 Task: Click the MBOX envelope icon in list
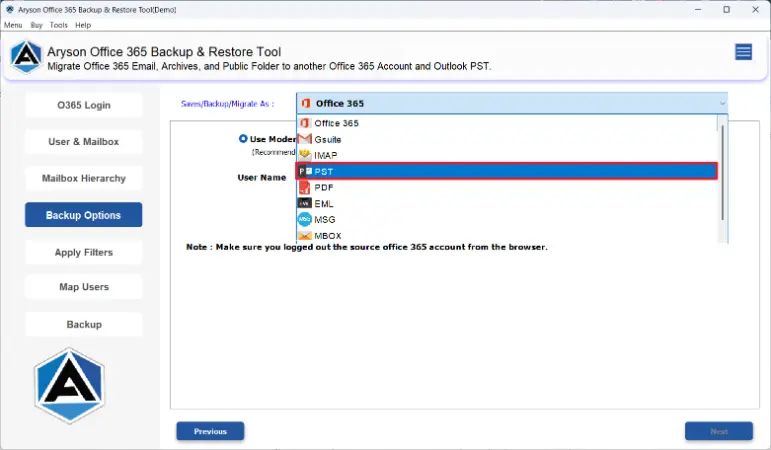click(305, 236)
